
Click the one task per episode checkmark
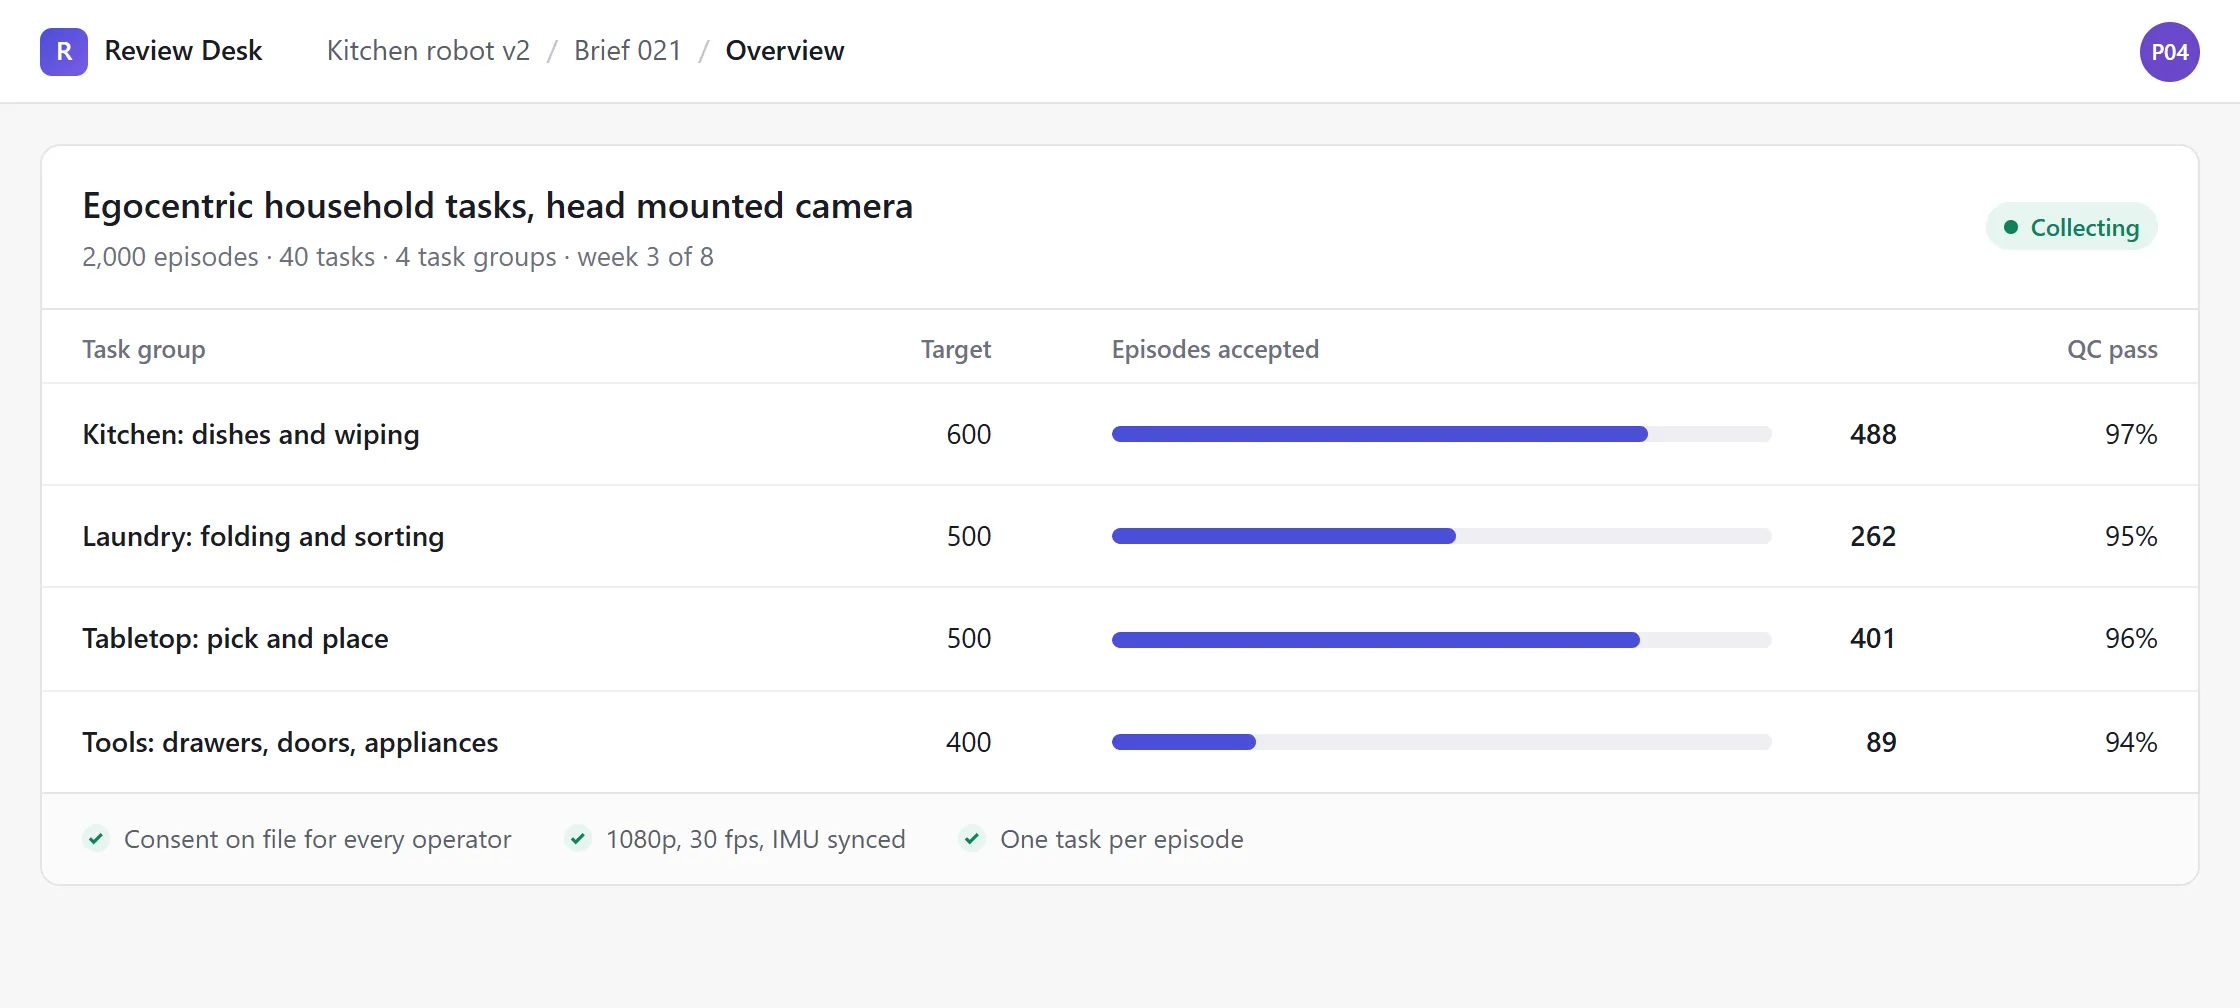[x=972, y=839]
